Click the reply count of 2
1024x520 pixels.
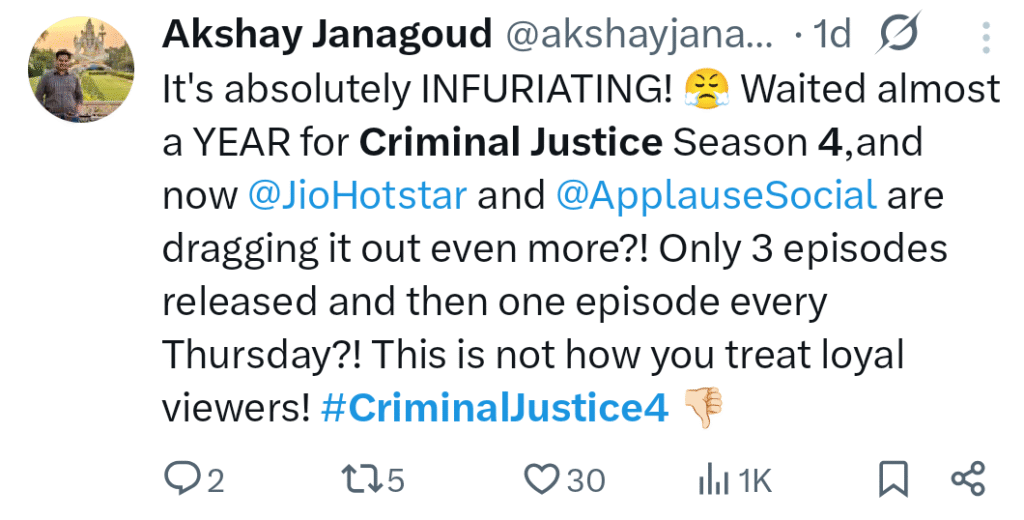(x=215, y=481)
